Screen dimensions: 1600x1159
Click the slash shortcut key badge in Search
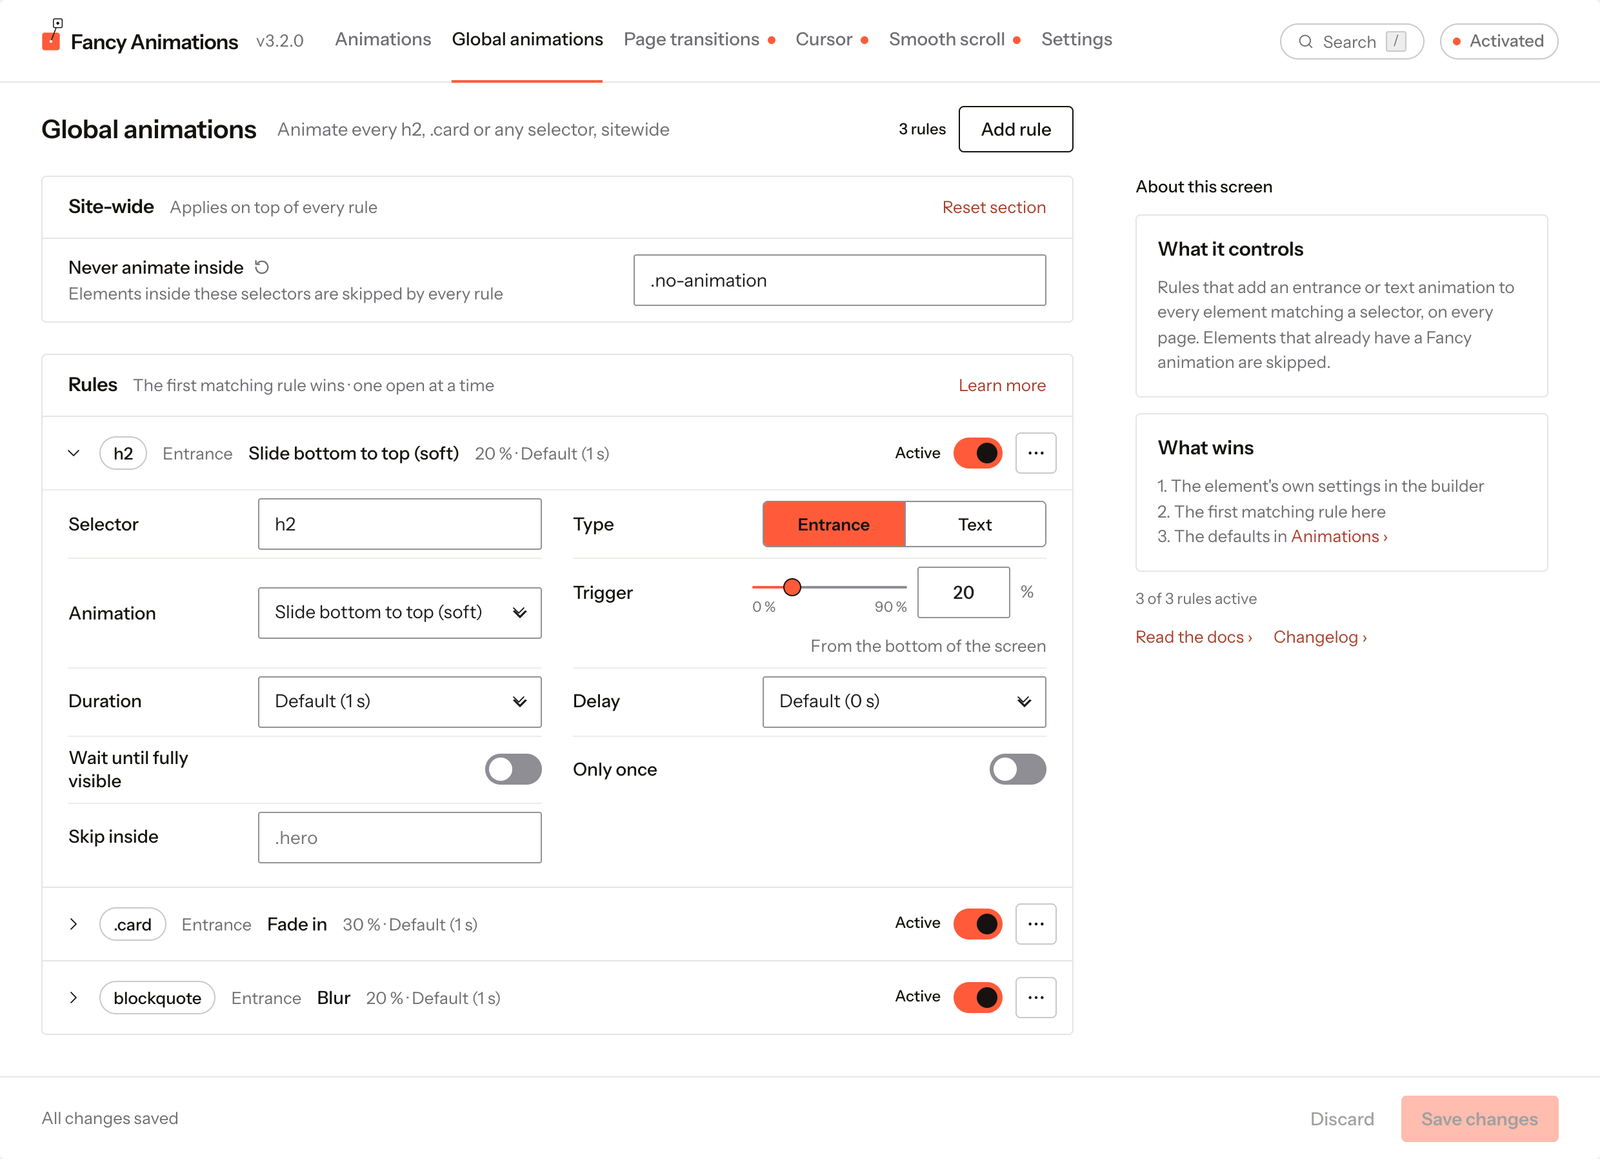pyautogui.click(x=1396, y=42)
